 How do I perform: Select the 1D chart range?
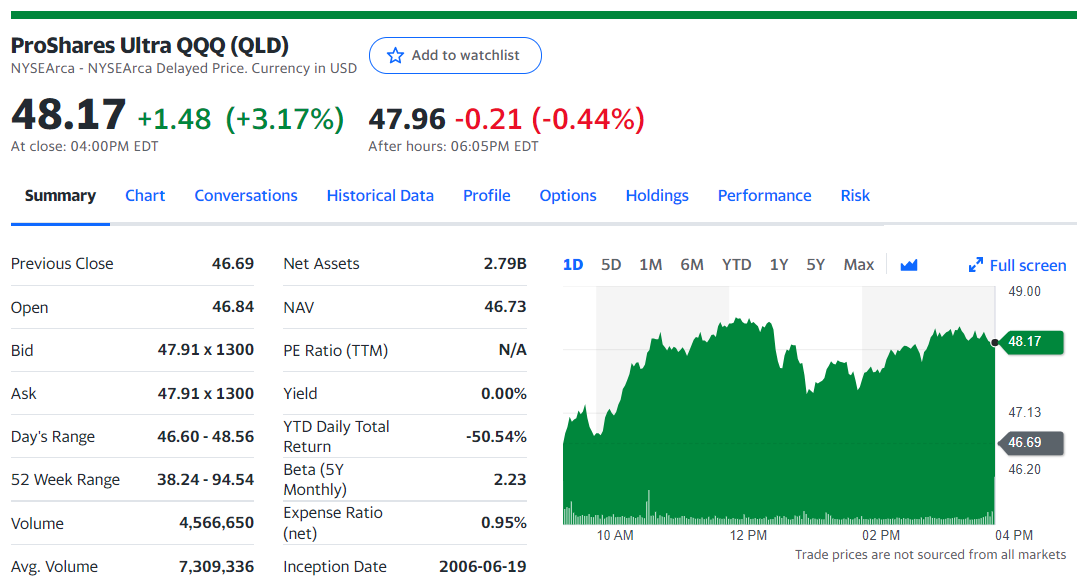coord(573,265)
